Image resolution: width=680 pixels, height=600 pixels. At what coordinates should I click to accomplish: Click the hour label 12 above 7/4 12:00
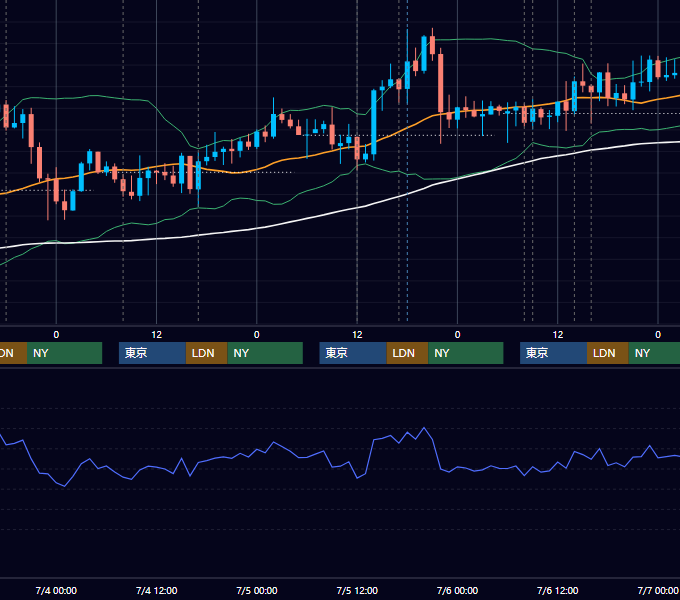(x=157, y=335)
